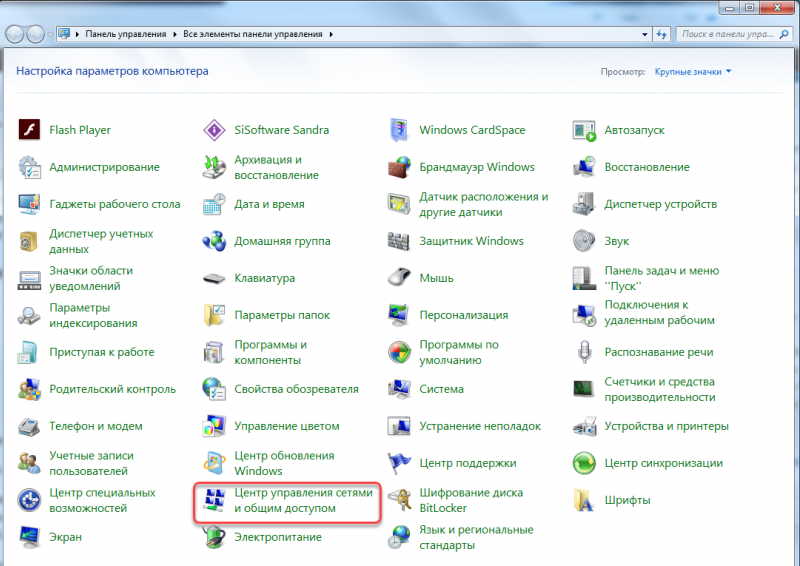Open the Шрифты icon

pos(584,500)
